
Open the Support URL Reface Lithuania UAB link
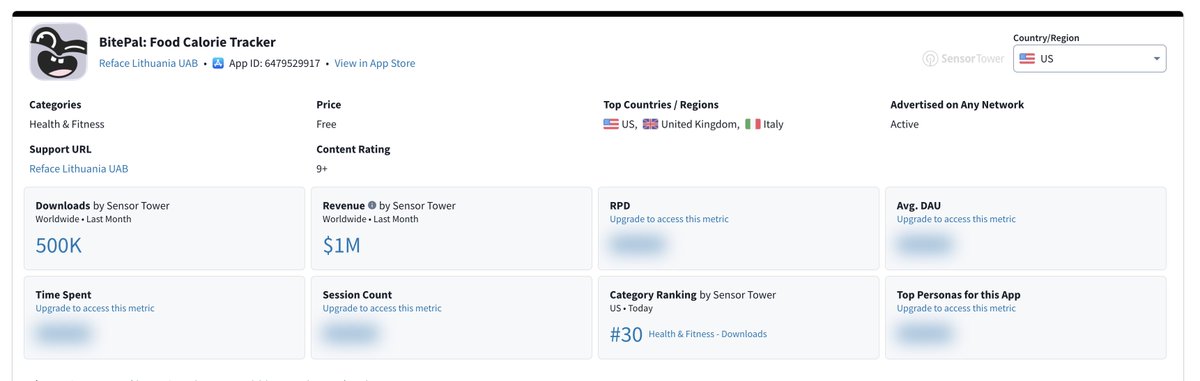tap(79, 169)
